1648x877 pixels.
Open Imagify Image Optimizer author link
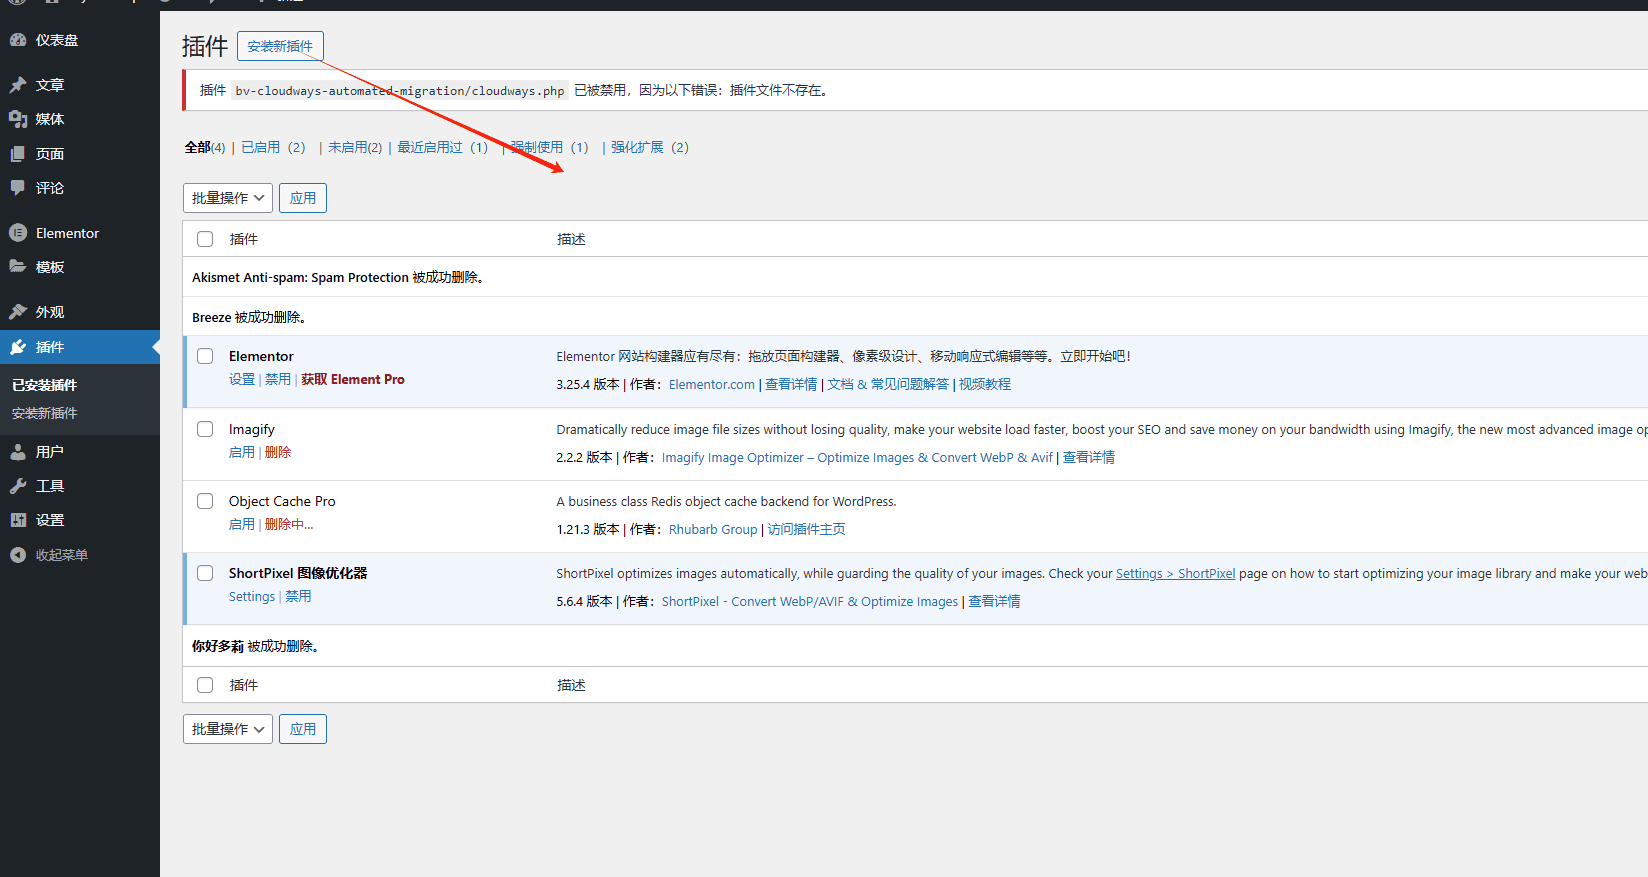(857, 457)
